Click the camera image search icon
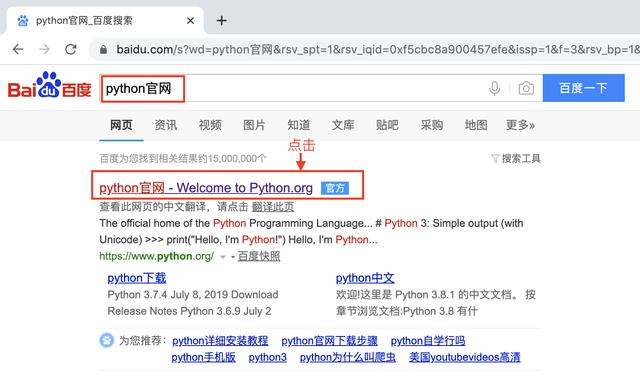Image resolution: width=640 pixels, height=378 pixels. (526, 88)
